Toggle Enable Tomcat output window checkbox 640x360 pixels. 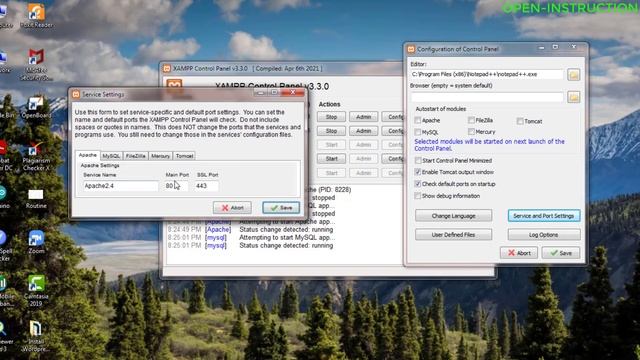(x=418, y=172)
